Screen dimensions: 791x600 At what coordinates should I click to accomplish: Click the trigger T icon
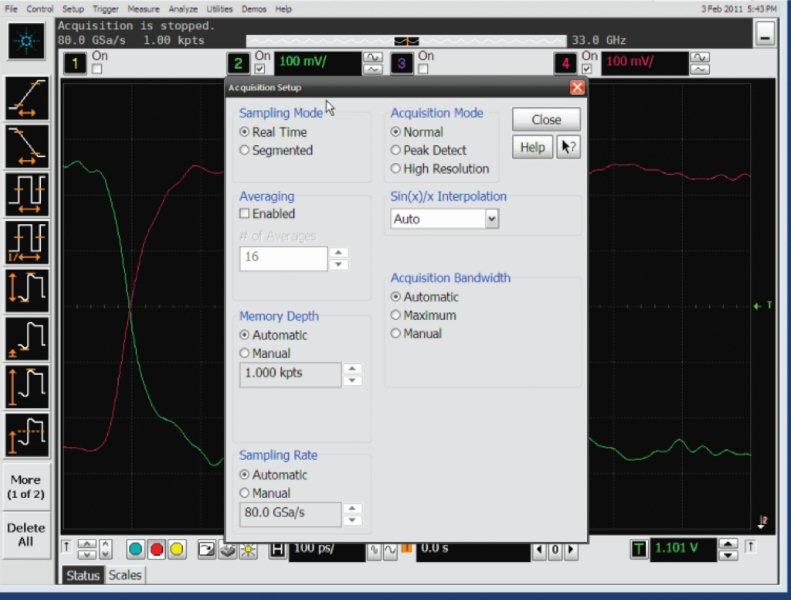[x=639, y=549]
